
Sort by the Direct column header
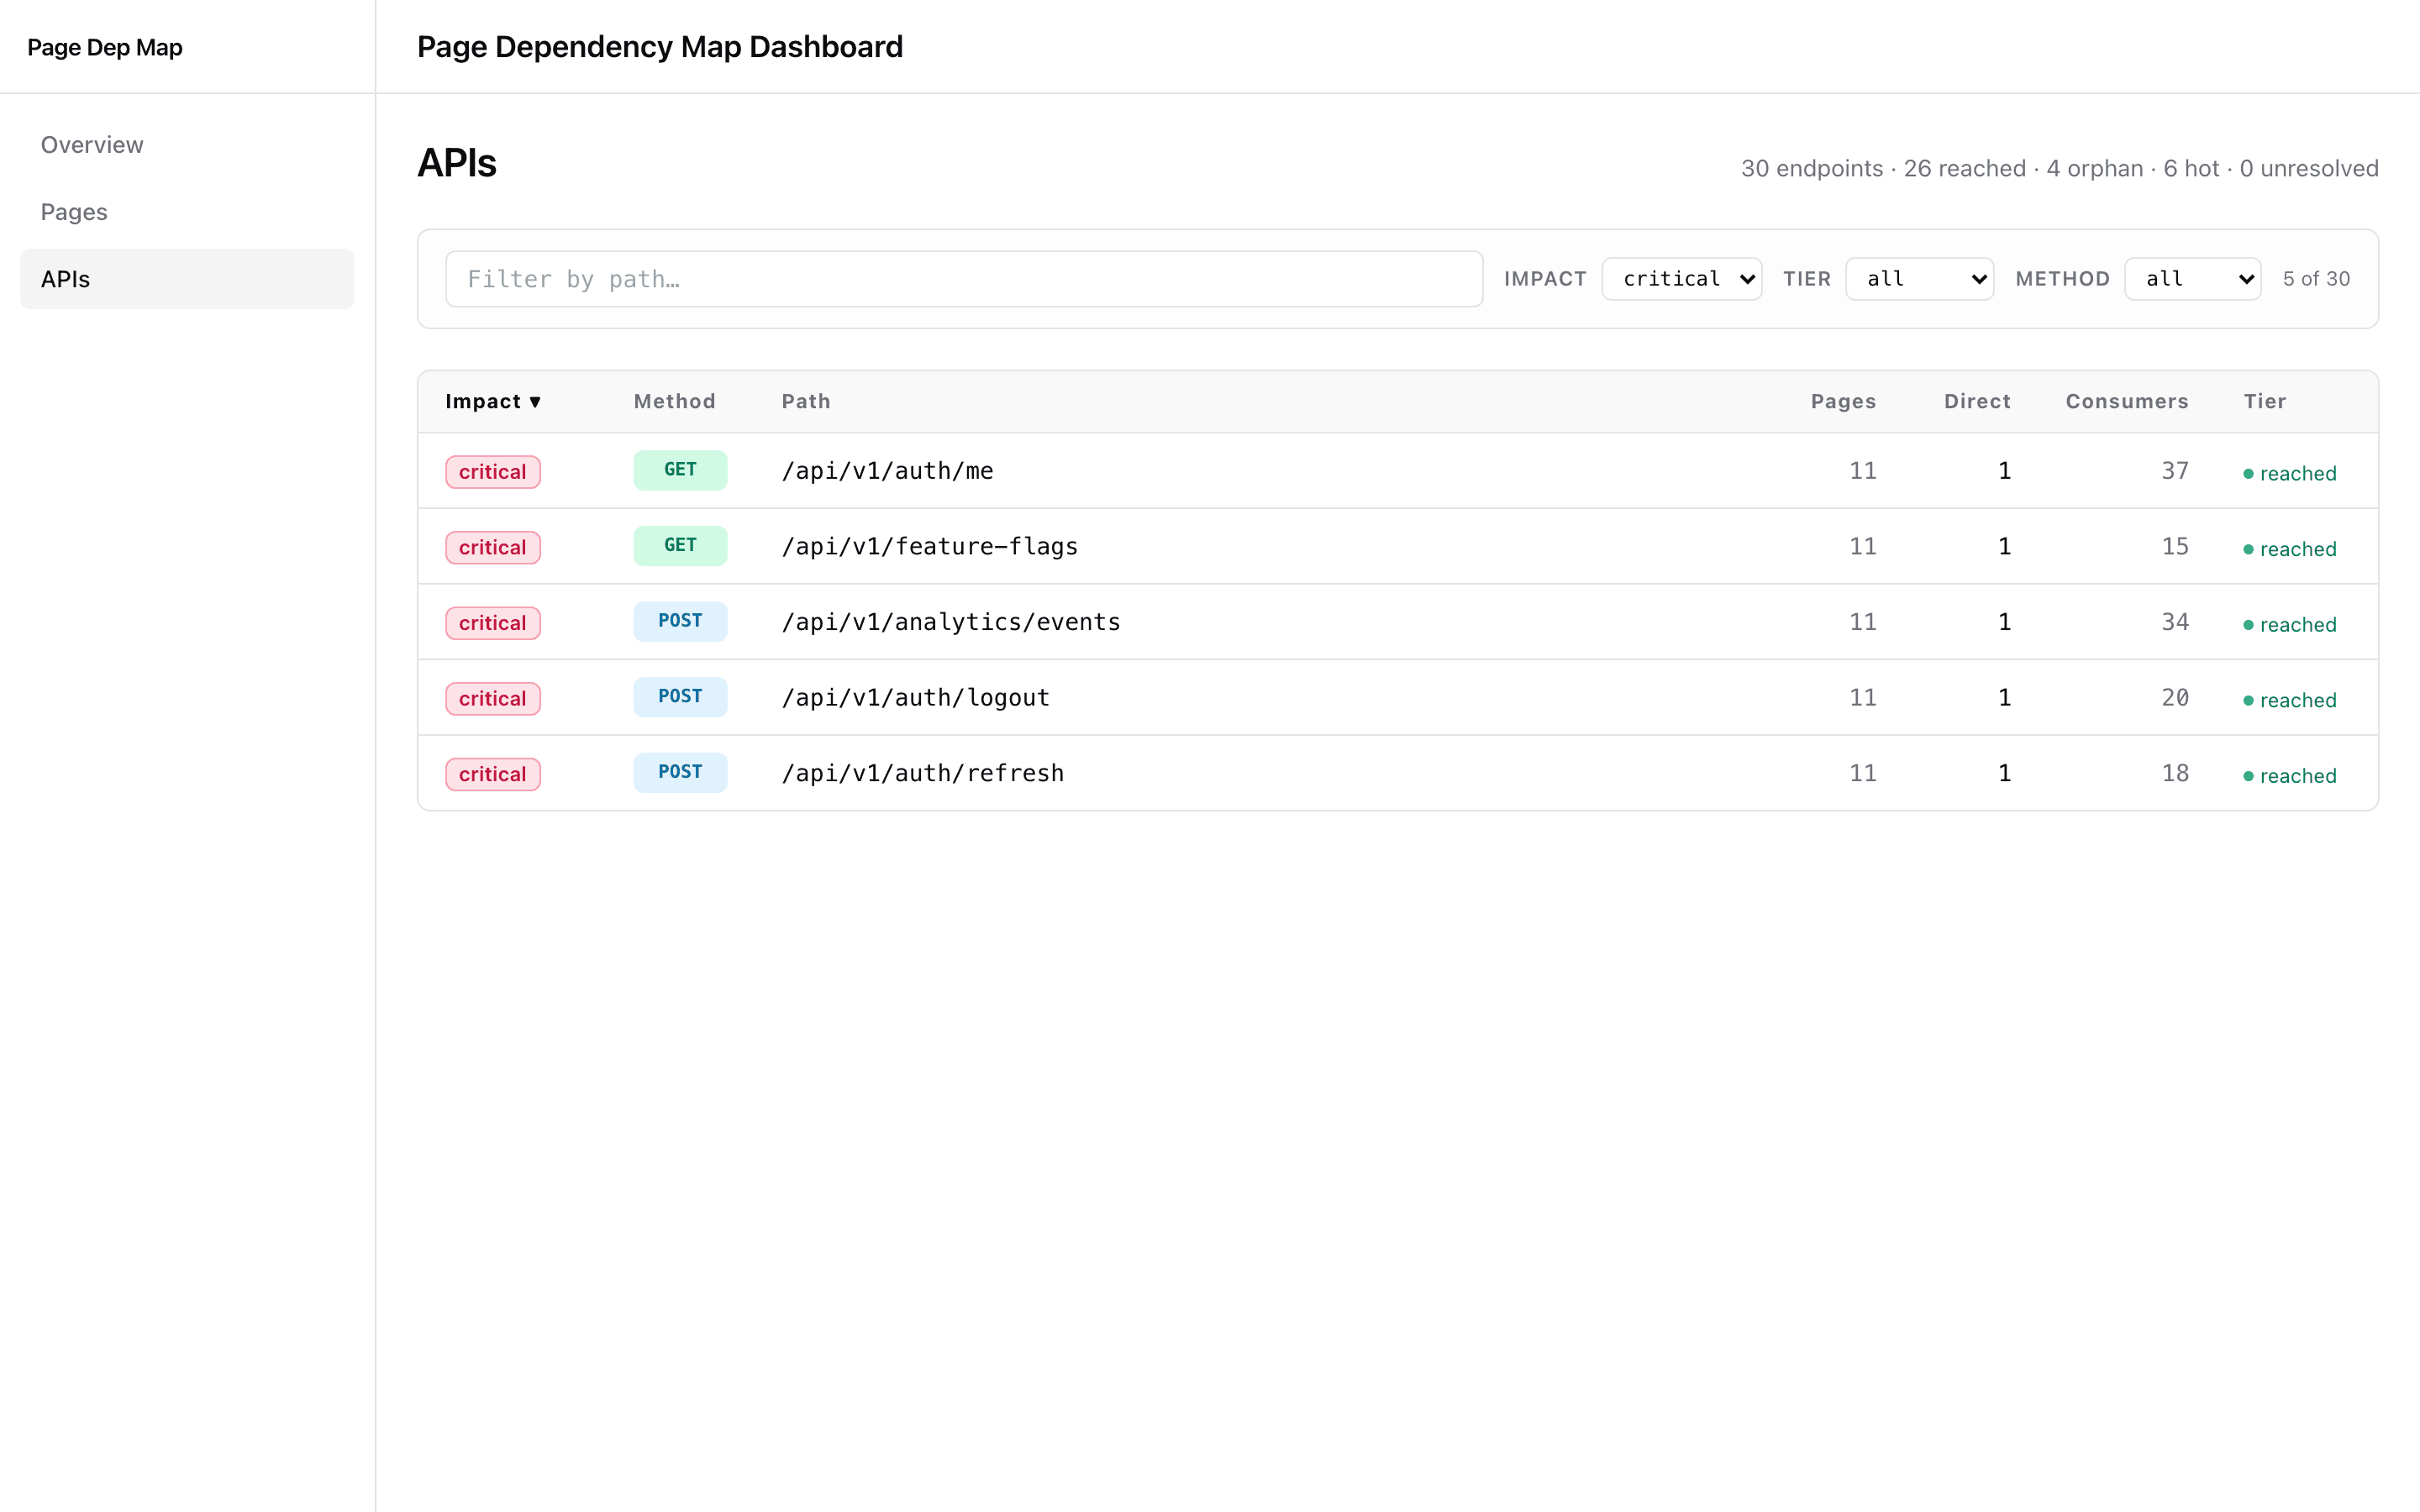1977,401
